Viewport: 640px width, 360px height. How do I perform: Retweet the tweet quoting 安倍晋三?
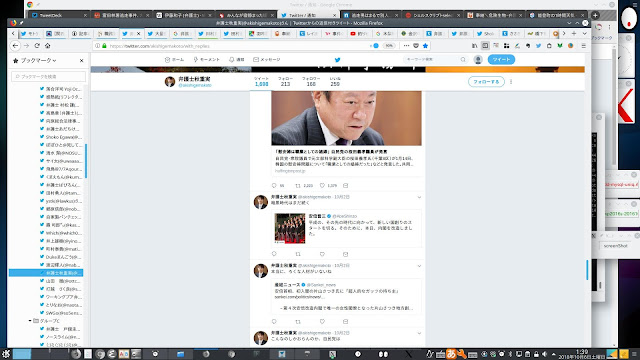(298, 254)
